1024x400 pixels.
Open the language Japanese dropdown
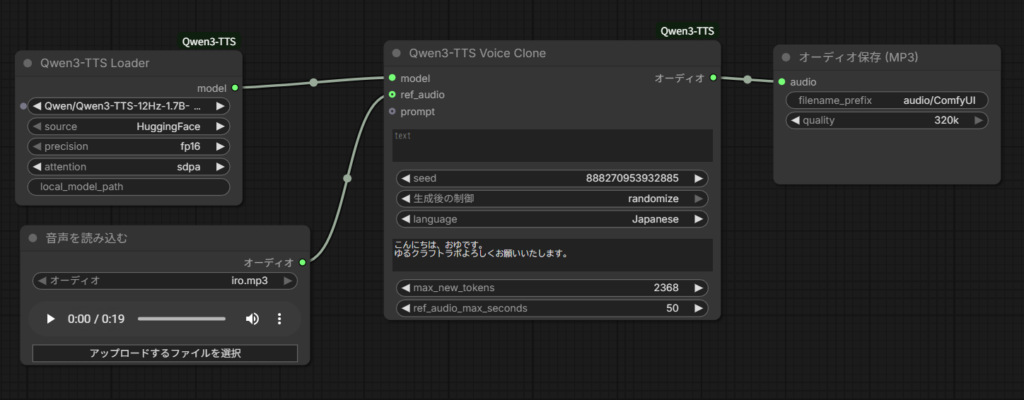552,219
